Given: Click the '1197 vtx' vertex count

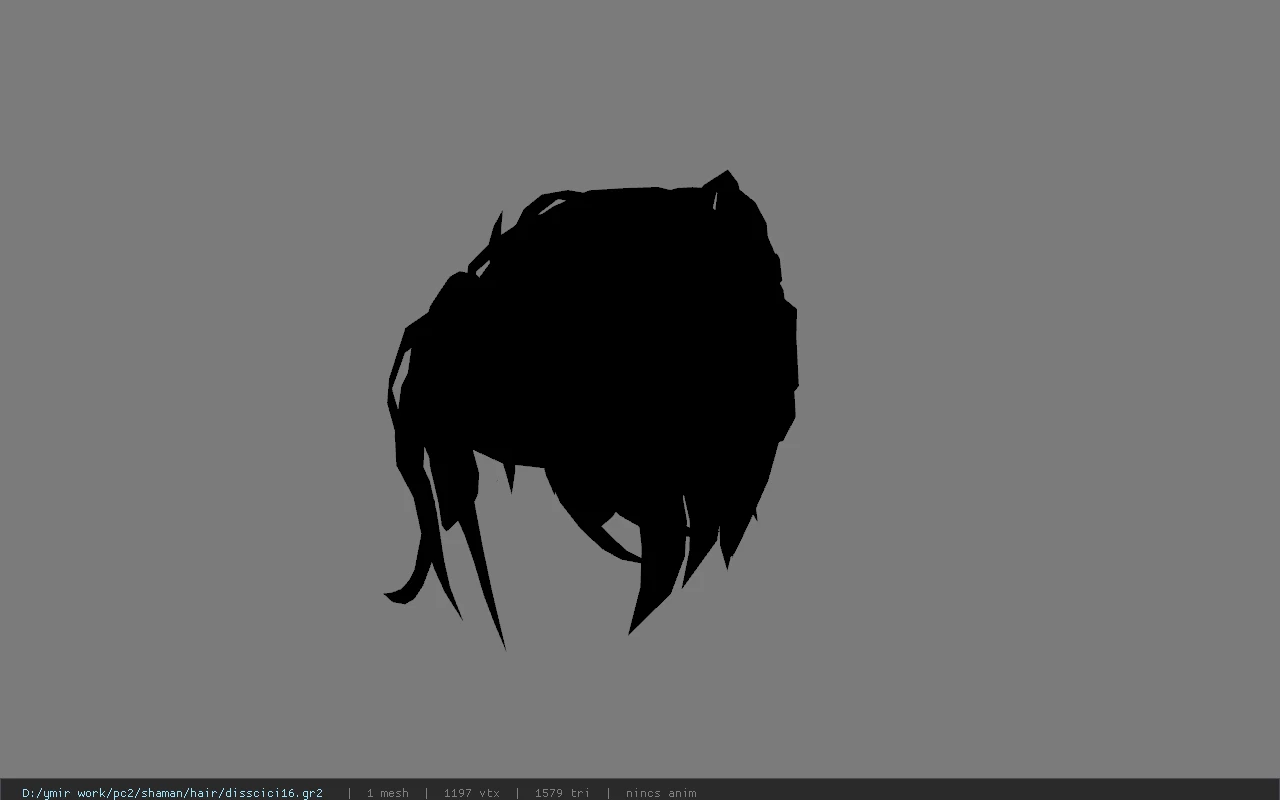Looking at the screenshot, I should [472, 793].
